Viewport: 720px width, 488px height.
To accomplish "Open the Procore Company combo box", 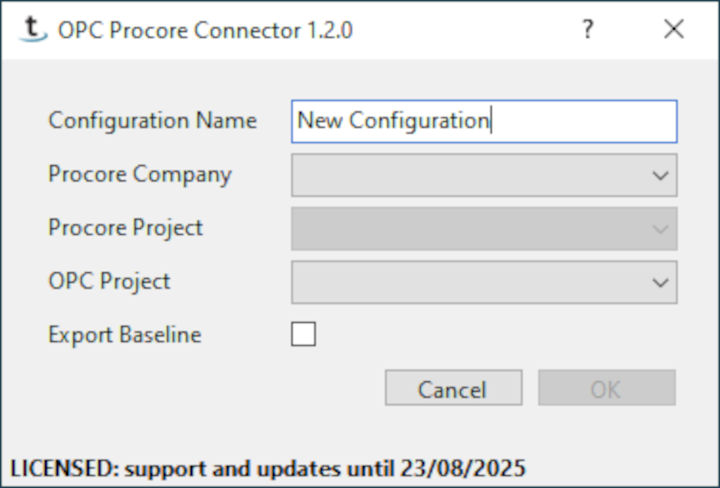I will [x=484, y=175].
